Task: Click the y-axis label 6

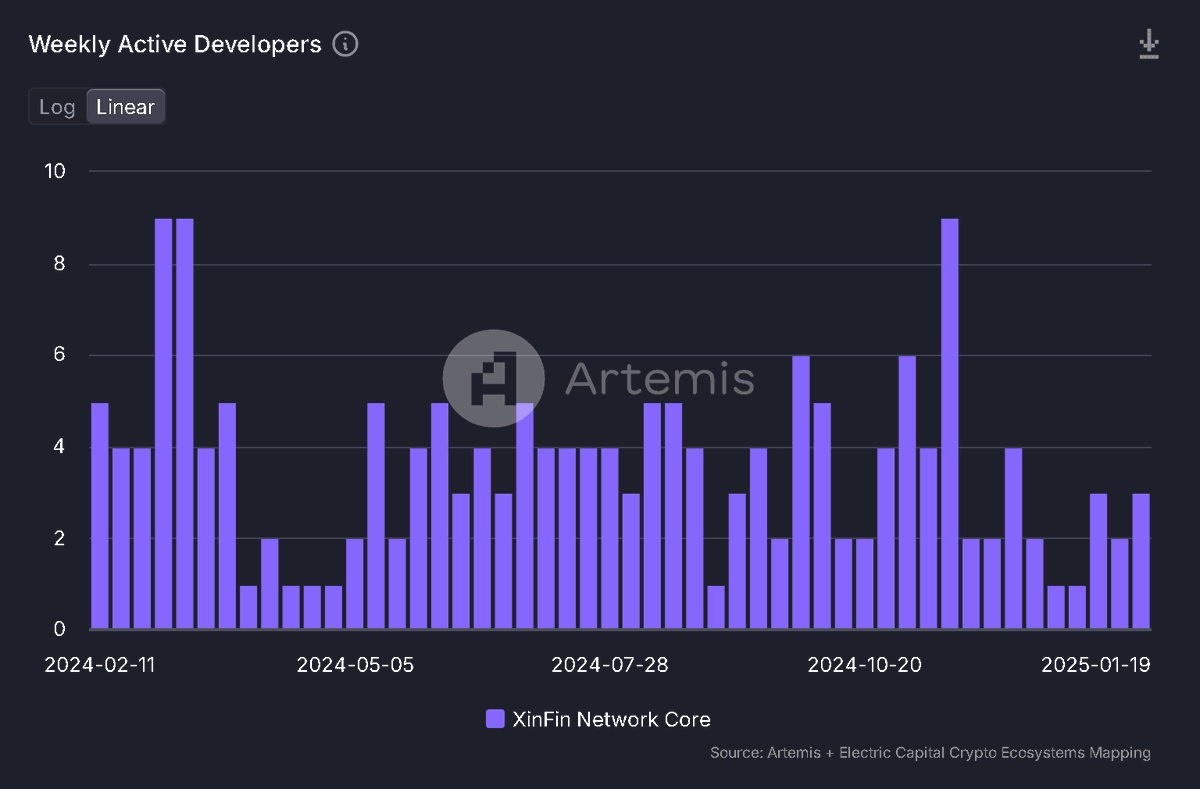Action: pyautogui.click(x=60, y=355)
